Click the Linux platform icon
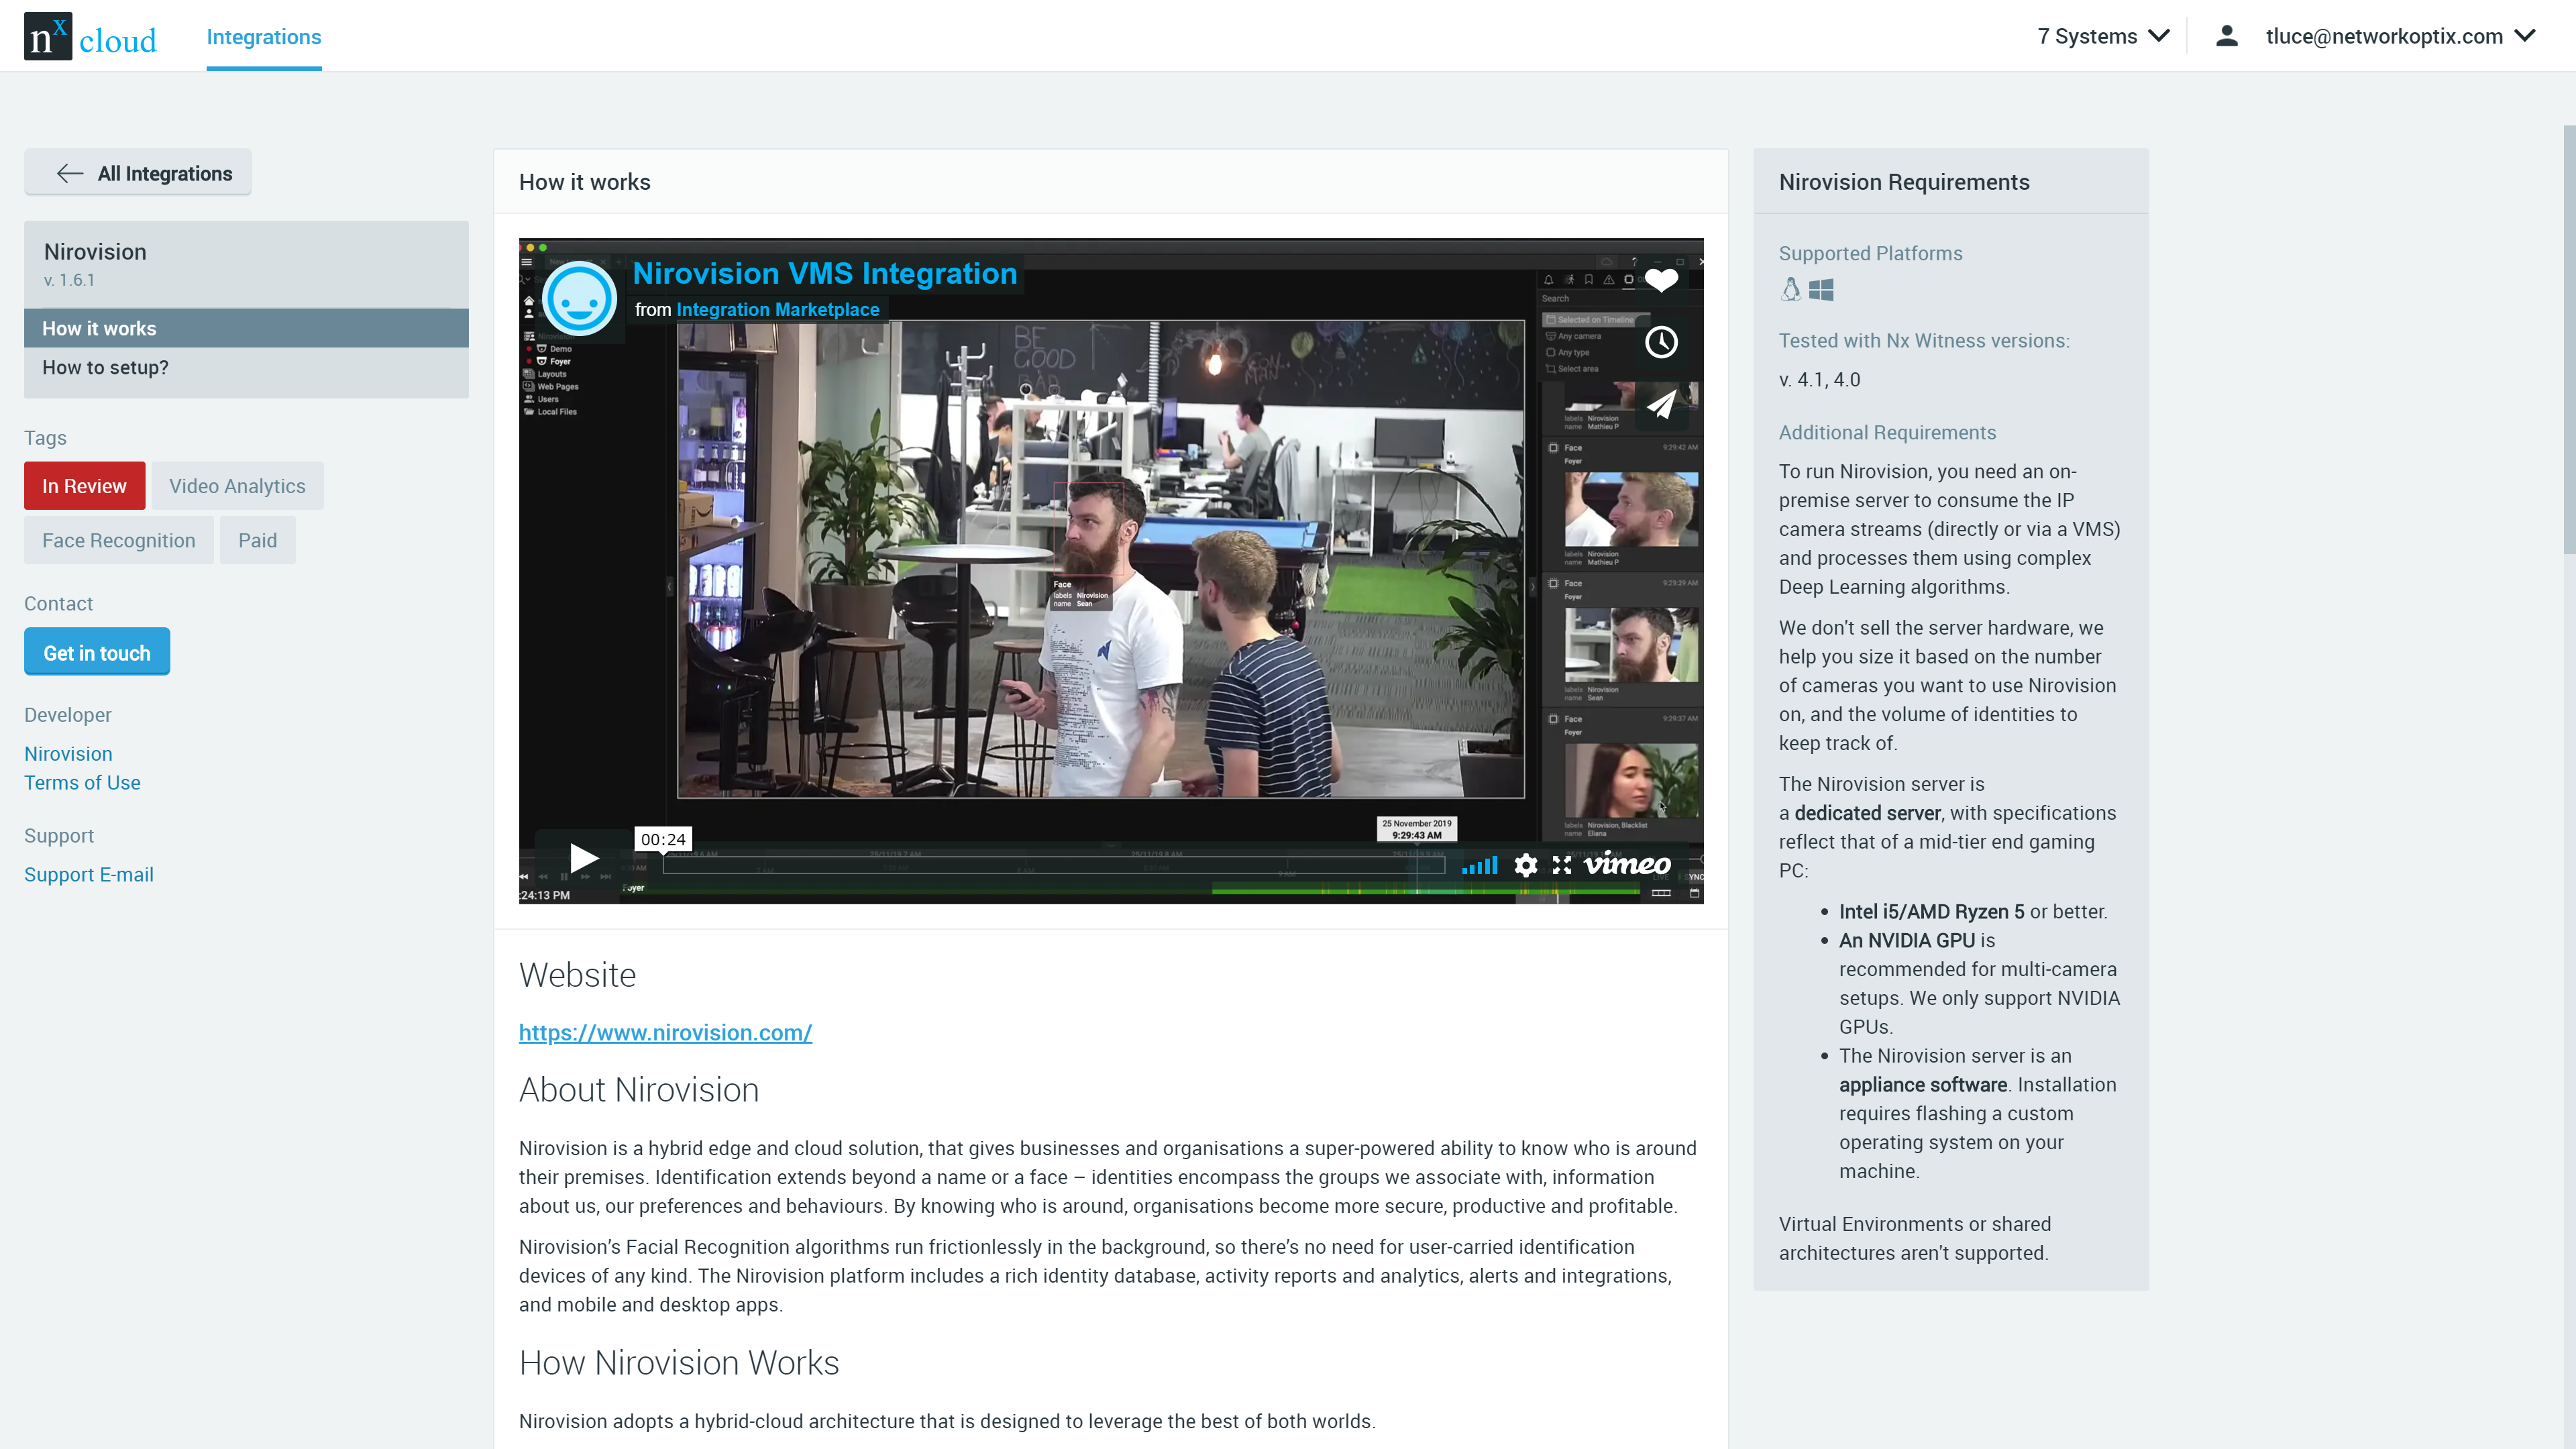The height and width of the screenshot is (1449, 2576). click(x=1790, y=290)
